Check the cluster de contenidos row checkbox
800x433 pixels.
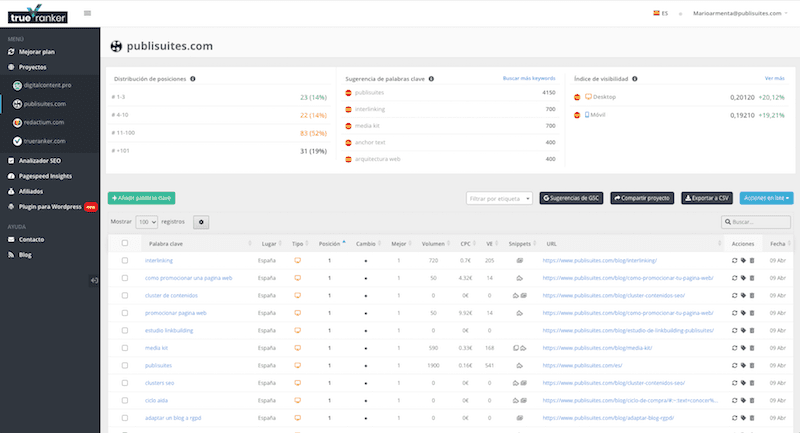[x=124, y=295]
